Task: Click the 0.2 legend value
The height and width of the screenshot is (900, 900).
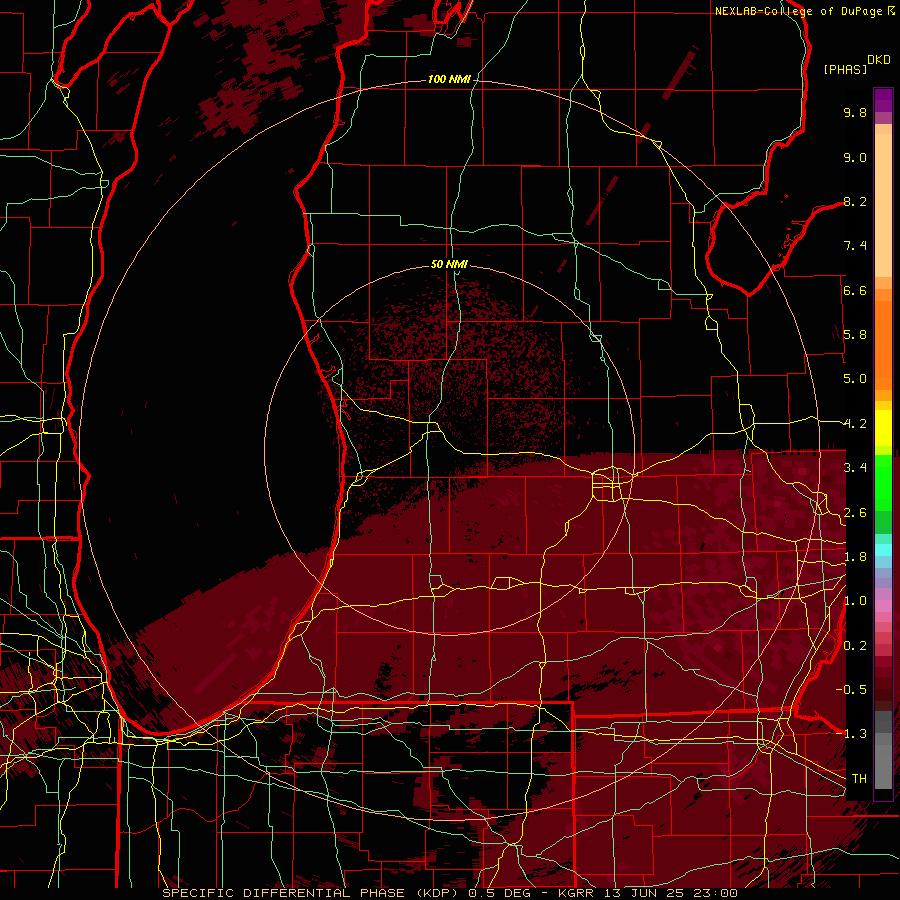Action: pyautogui.click(x=855, y=646)
